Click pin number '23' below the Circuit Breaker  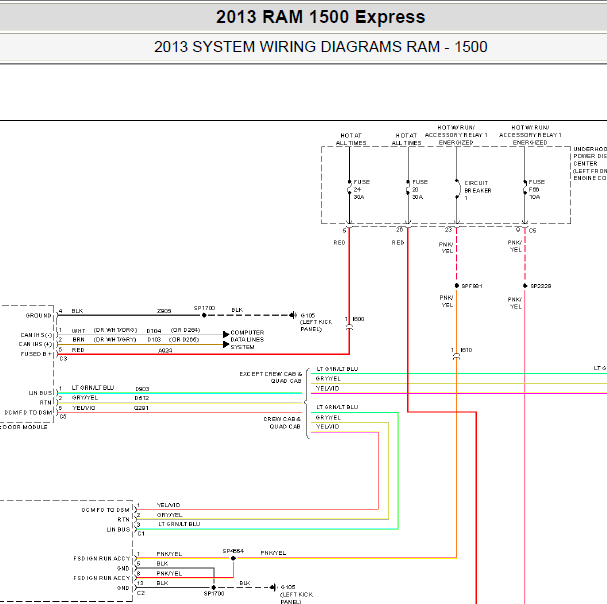(x=448, y=230)
